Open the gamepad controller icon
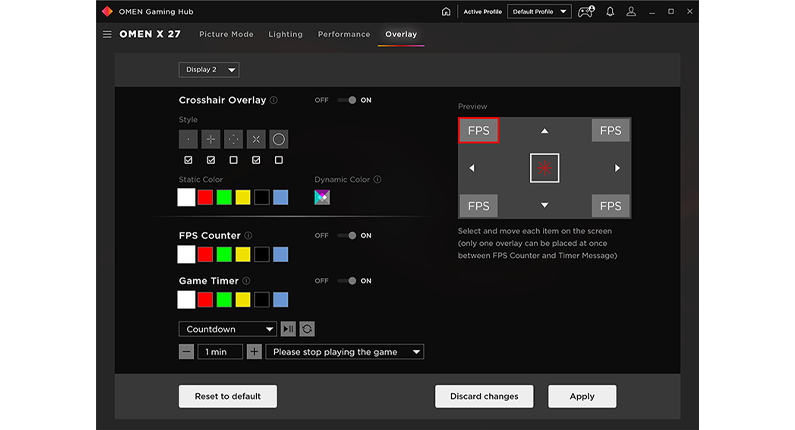Image resolution: width=795 pixels, height=430 pixels. (x=586, y=12)
